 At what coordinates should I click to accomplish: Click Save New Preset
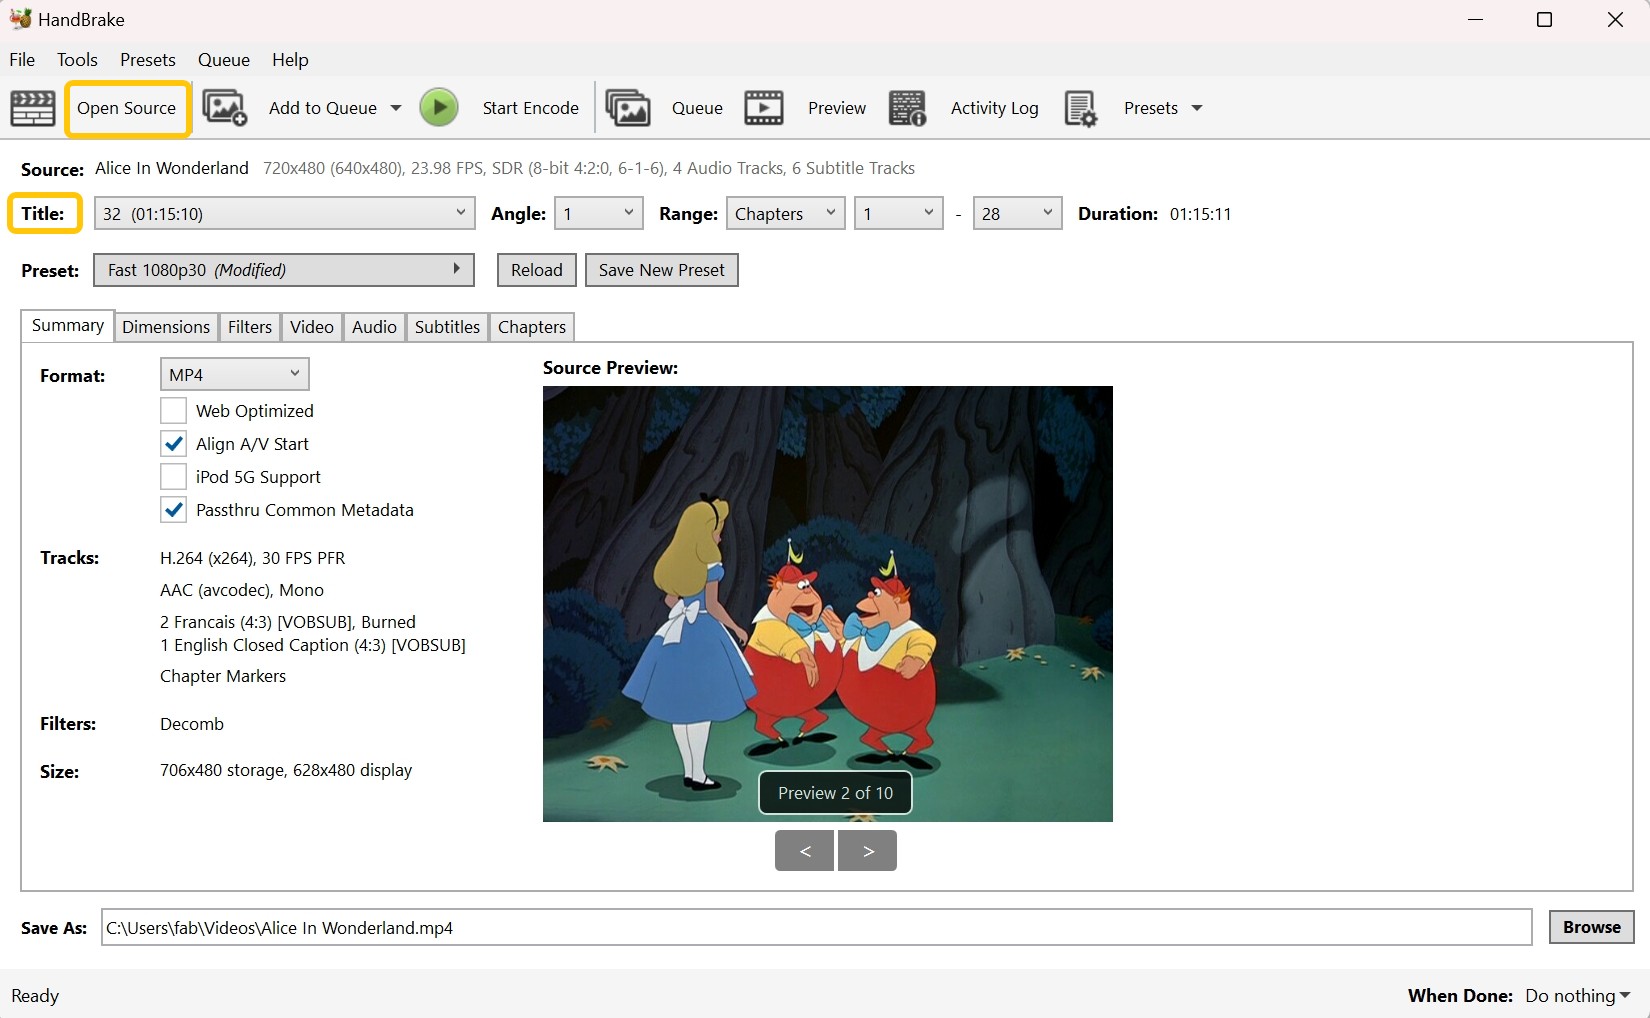661,269
